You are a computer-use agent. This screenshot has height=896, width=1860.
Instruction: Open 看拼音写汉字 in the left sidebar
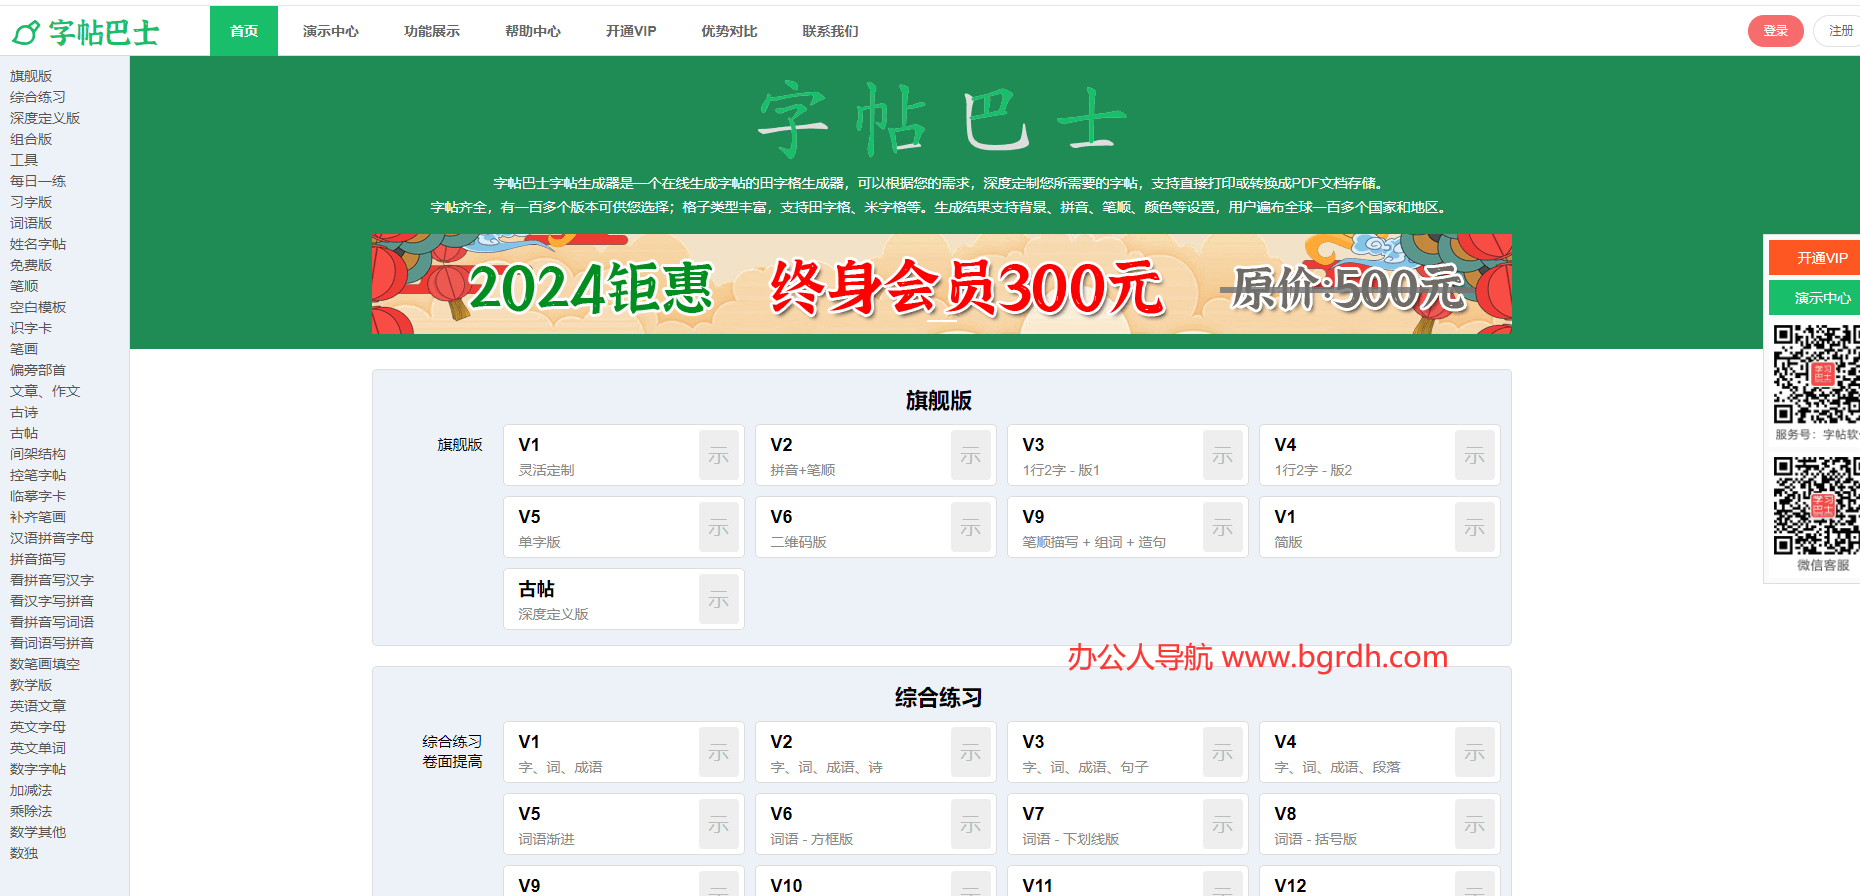pos(52,580)
